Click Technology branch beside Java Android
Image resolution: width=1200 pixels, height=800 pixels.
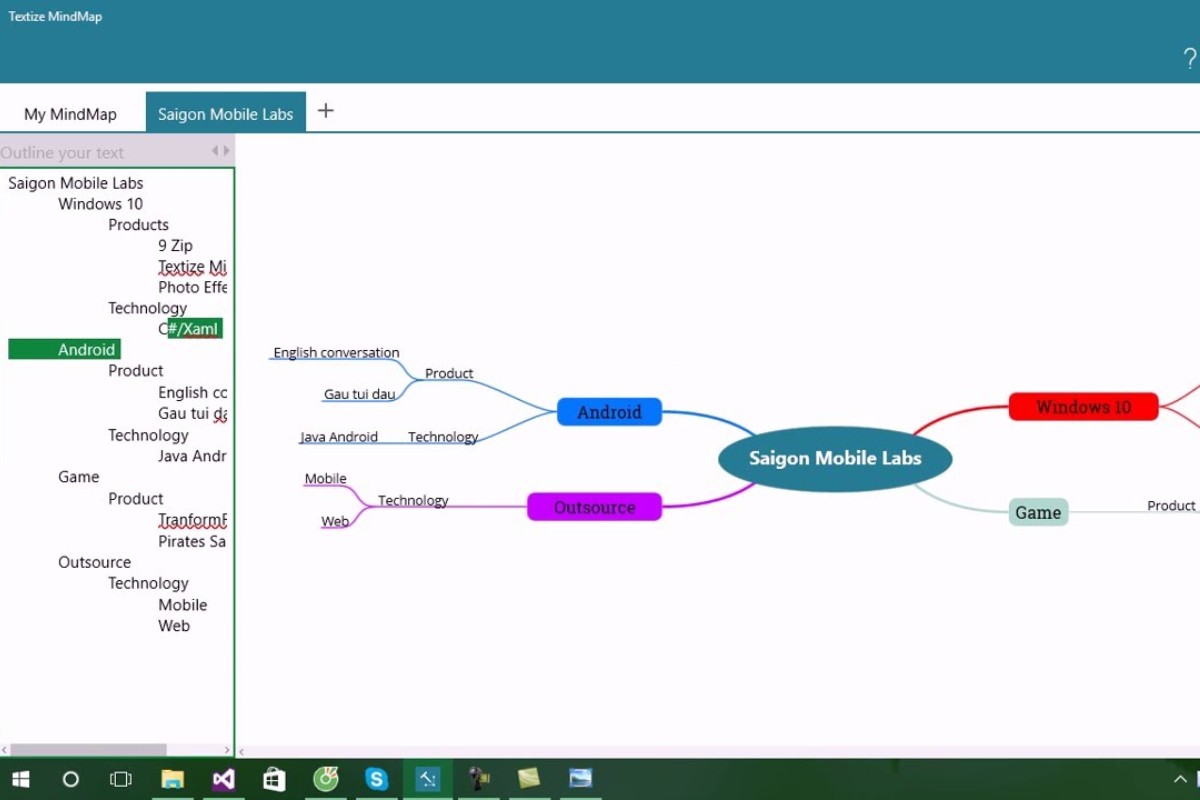443,437
